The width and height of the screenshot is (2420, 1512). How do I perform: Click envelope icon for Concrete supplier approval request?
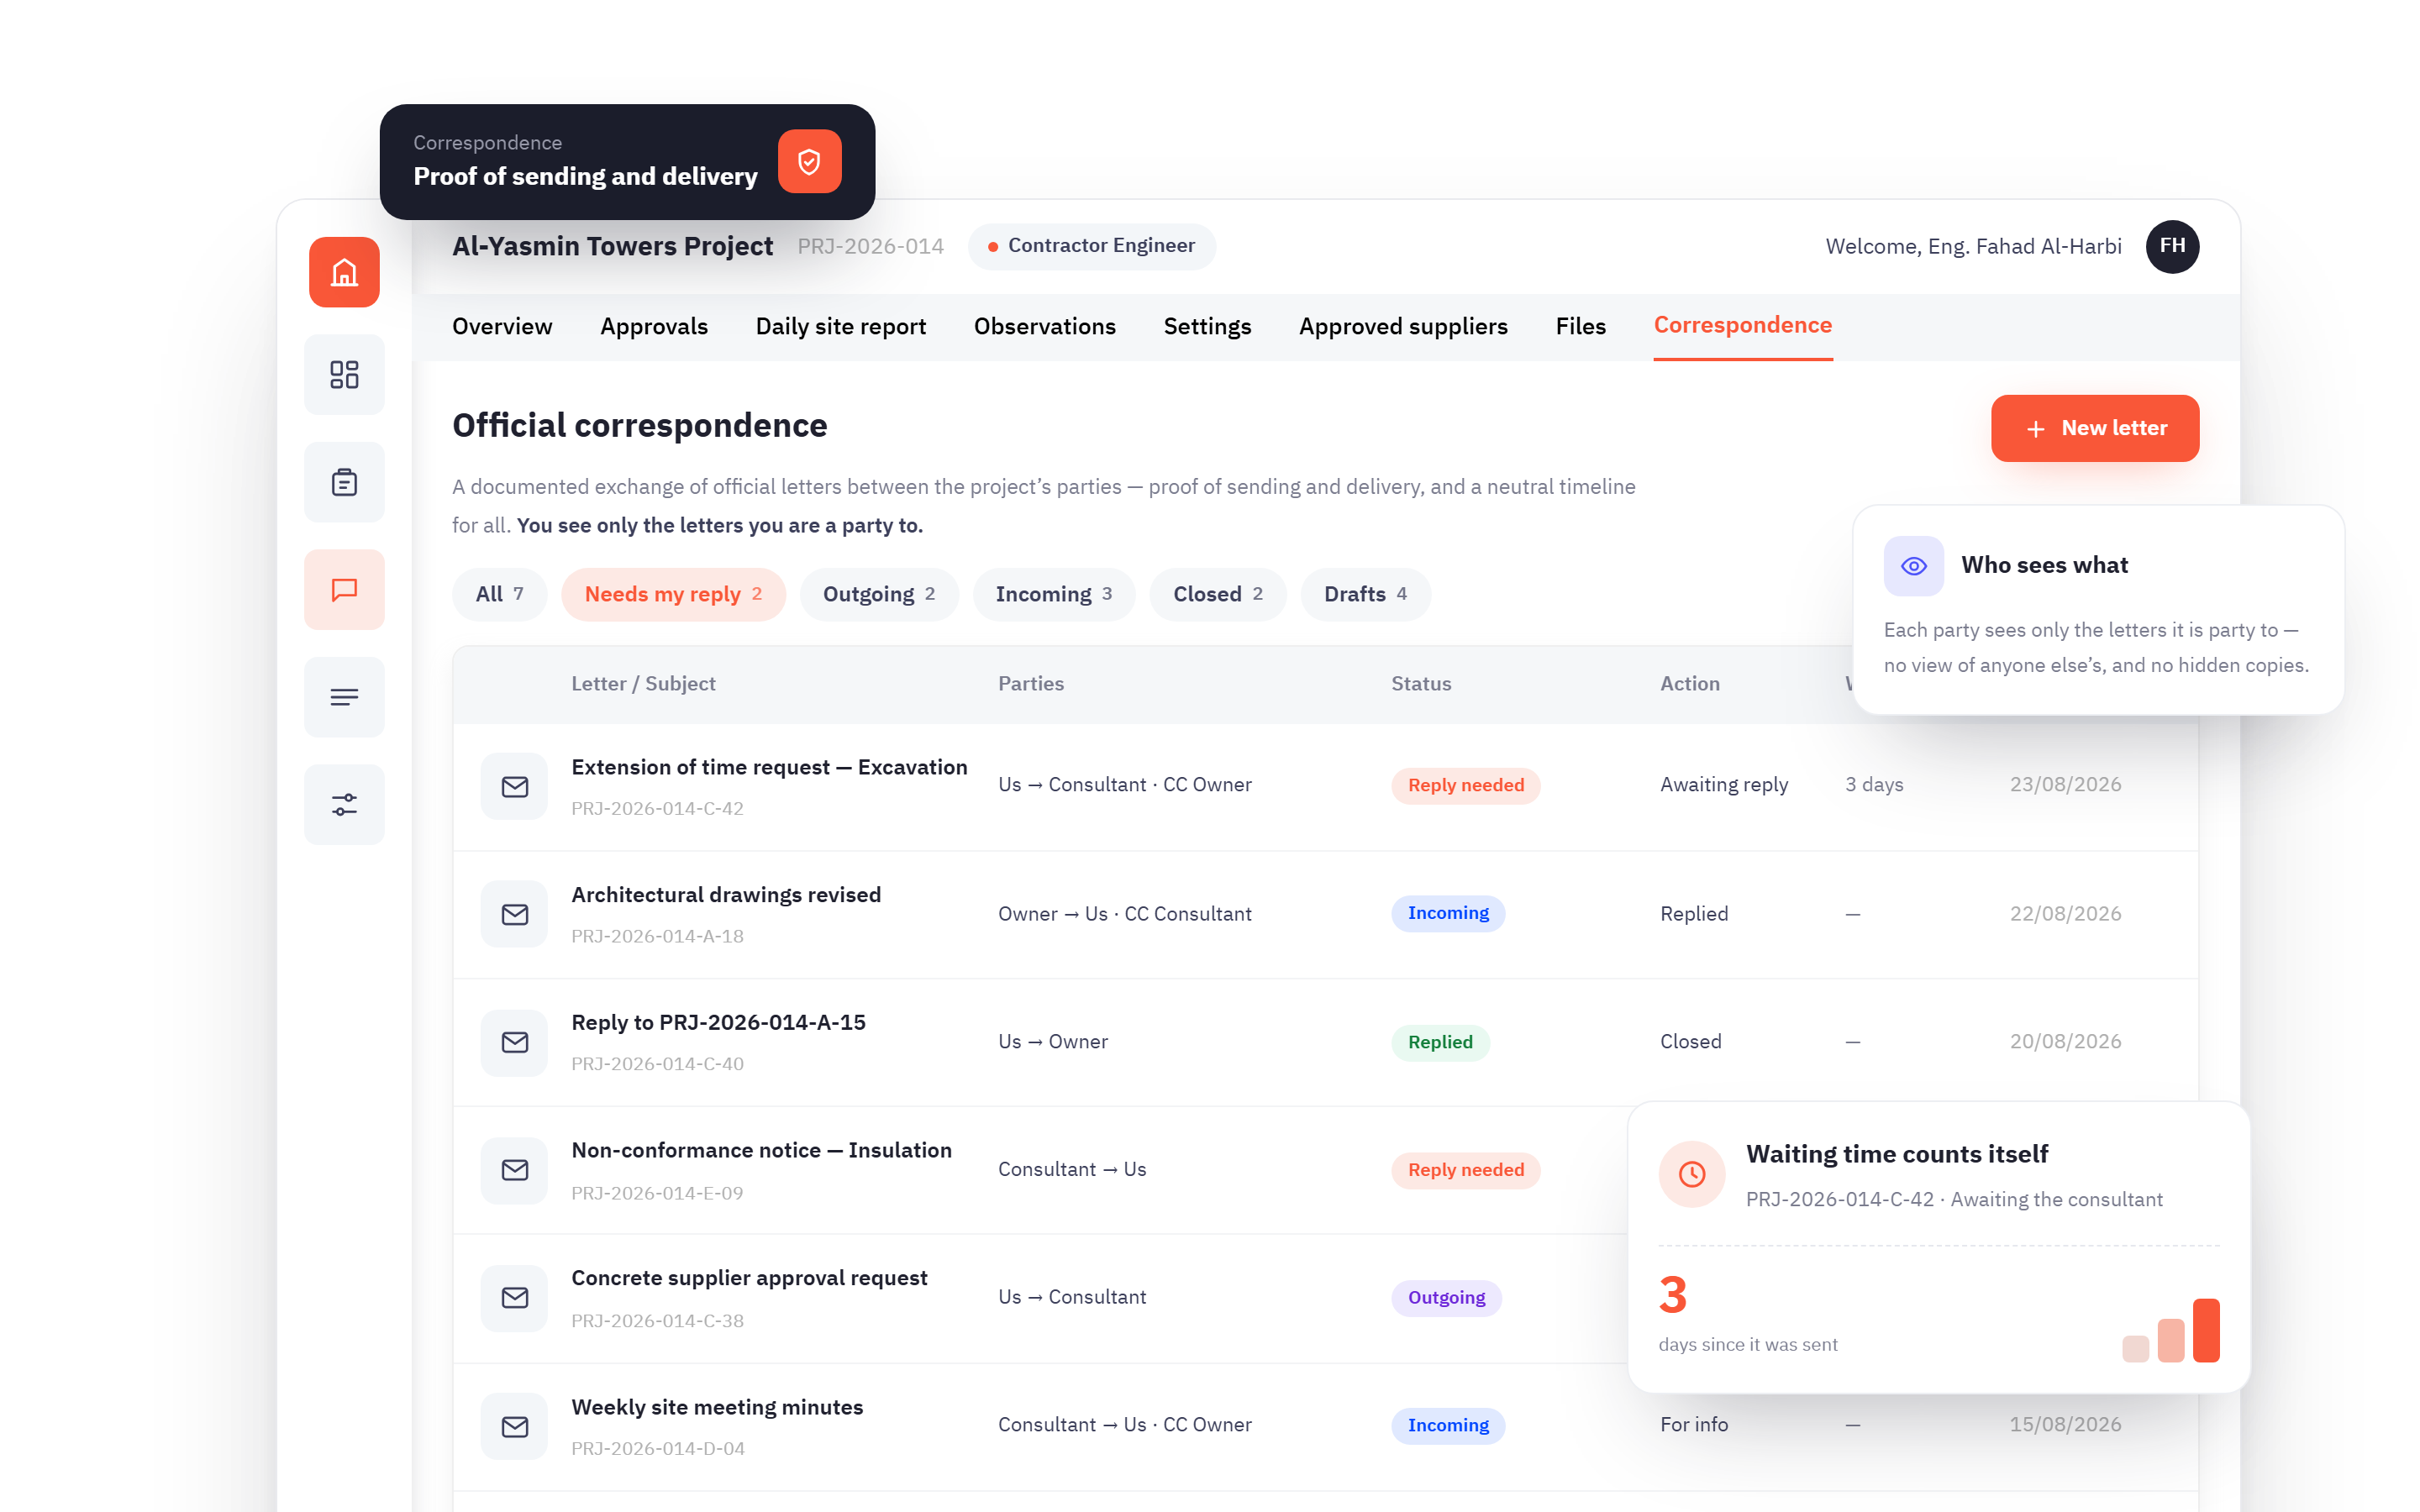pos(514,1298)
